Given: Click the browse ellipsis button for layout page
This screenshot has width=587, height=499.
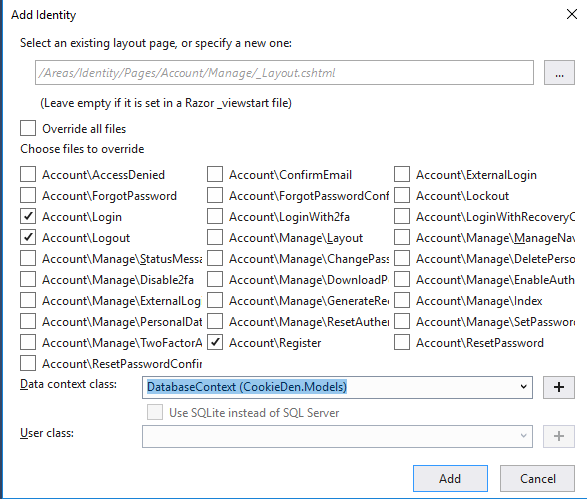Looking at the screenshot, I should click(559, 73).
